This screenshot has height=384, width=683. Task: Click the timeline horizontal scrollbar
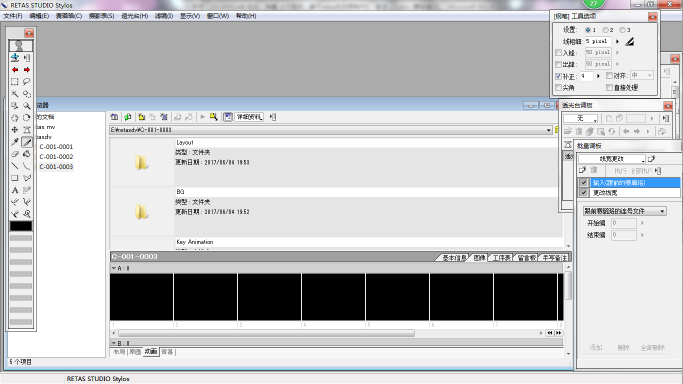coord(266,333)
